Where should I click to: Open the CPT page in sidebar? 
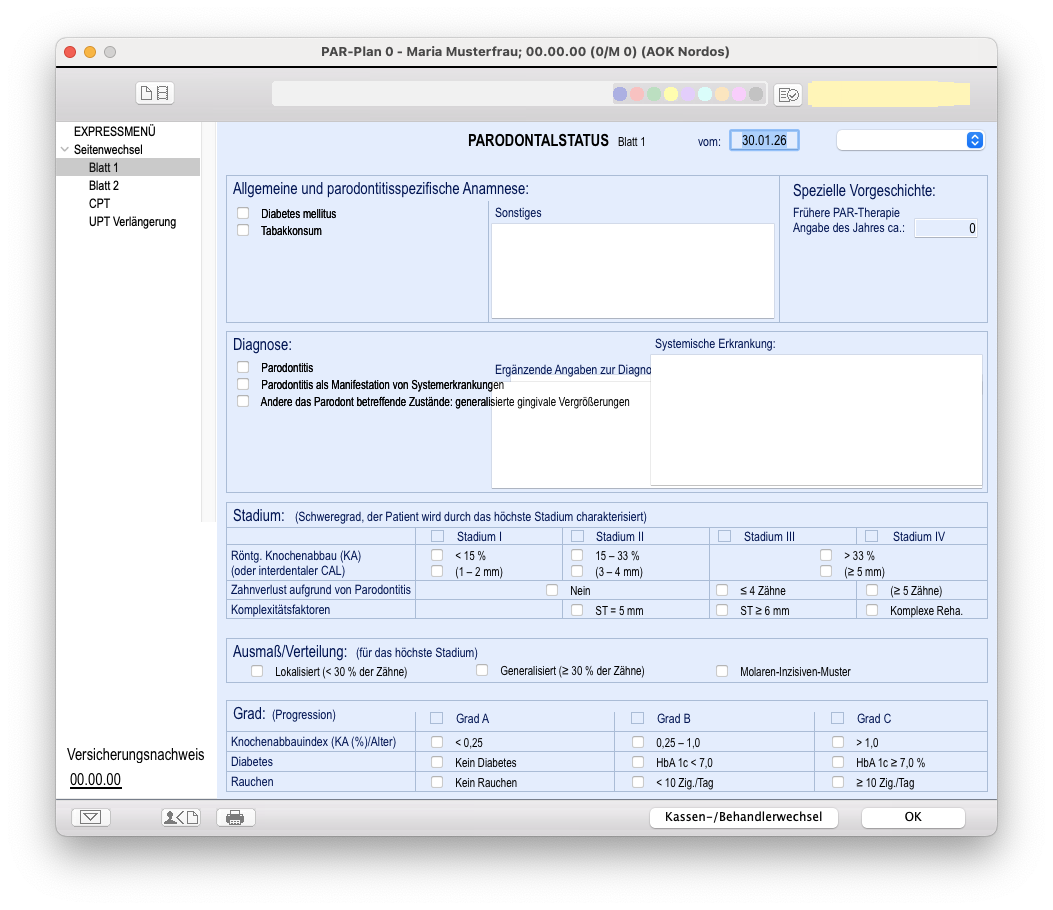point(99,203)
